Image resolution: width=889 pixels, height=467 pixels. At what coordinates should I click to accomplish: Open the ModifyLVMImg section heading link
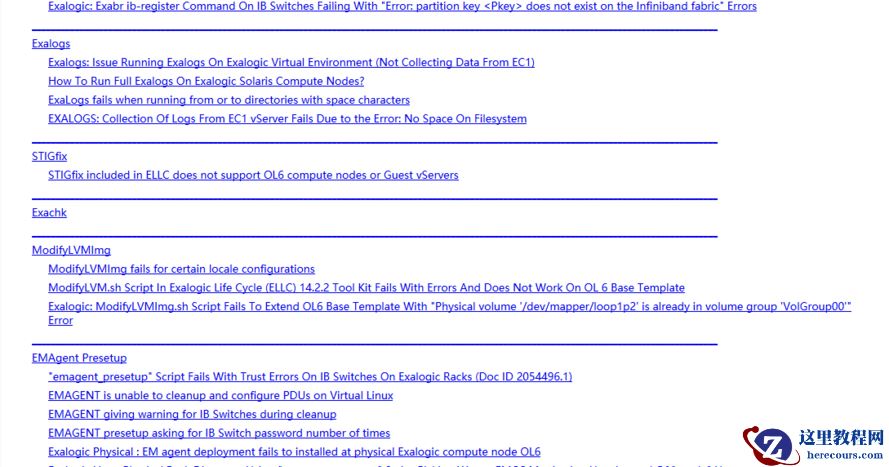(71, 250)
